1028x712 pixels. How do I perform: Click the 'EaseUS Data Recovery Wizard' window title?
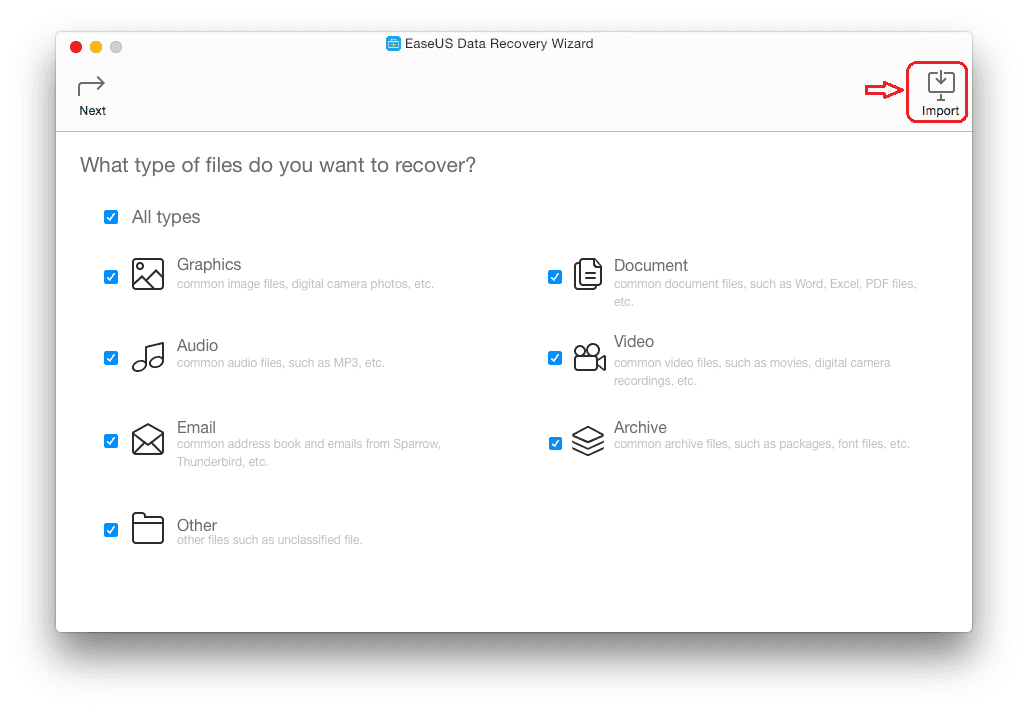click(x=499, y=44)
